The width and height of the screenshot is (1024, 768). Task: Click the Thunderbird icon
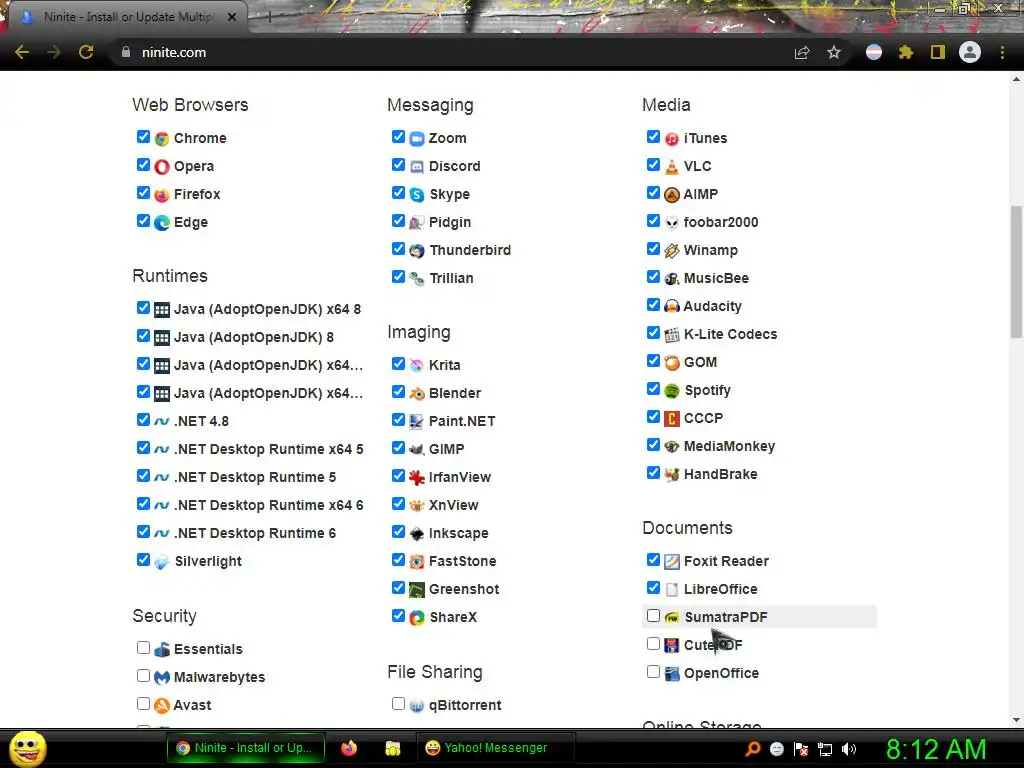point(417,251)
